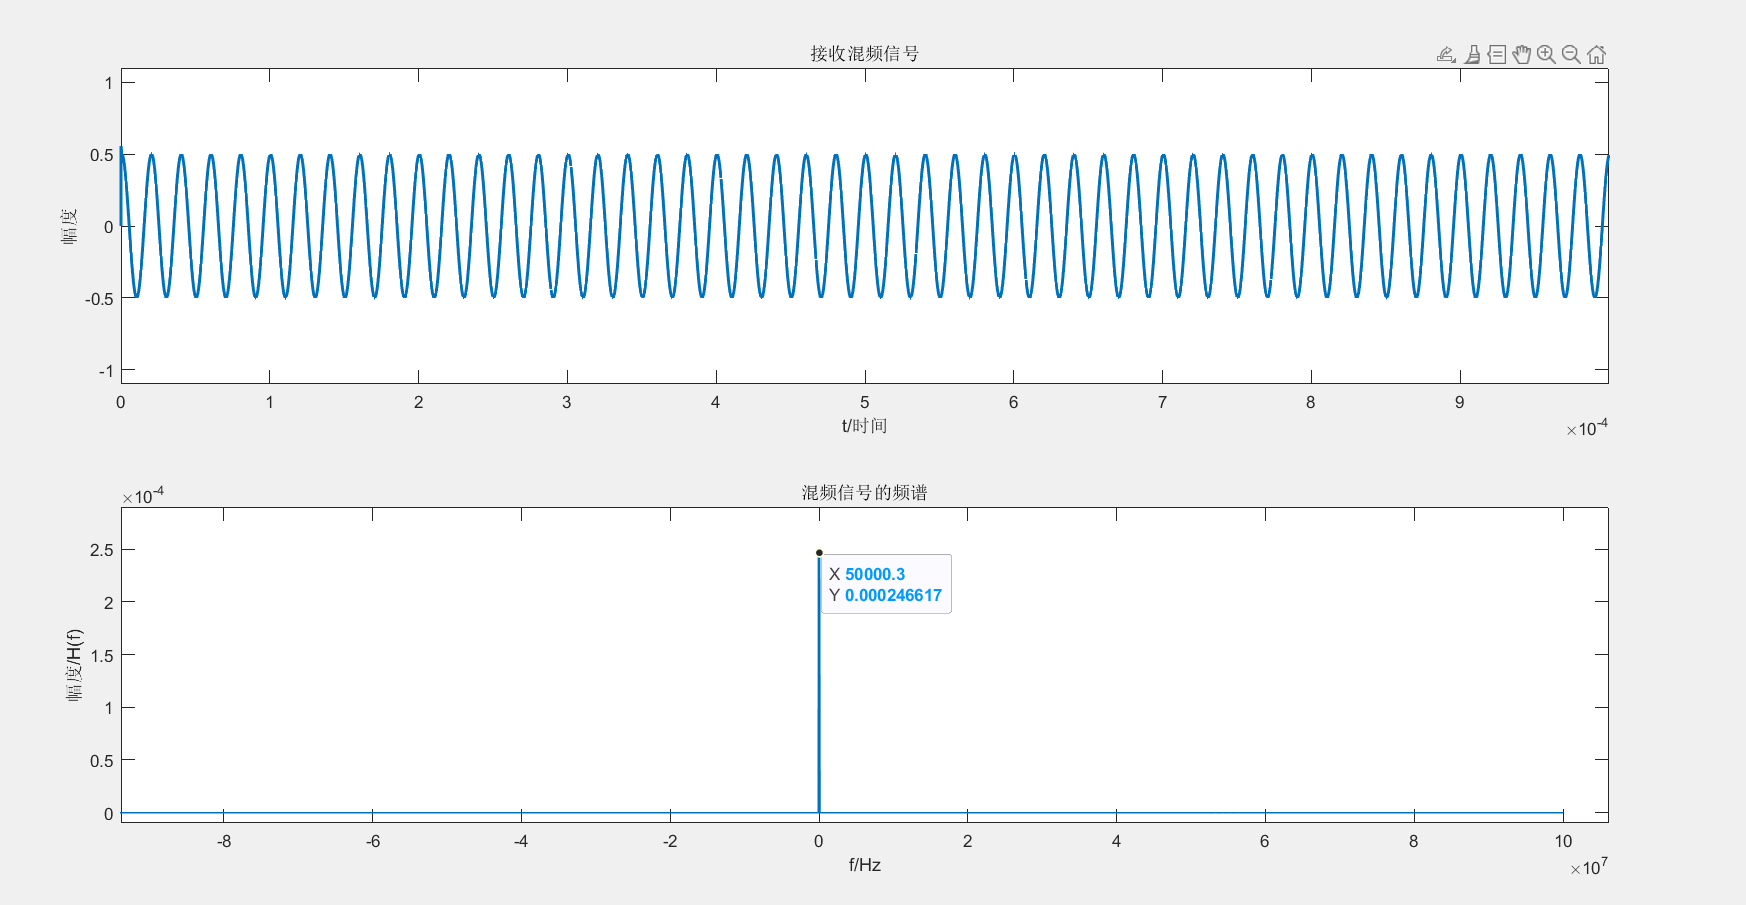Image resolution: width=1746 pixels, height=905 pixels.
Task: Click the export figure icon
Action: coord(1445,53)
